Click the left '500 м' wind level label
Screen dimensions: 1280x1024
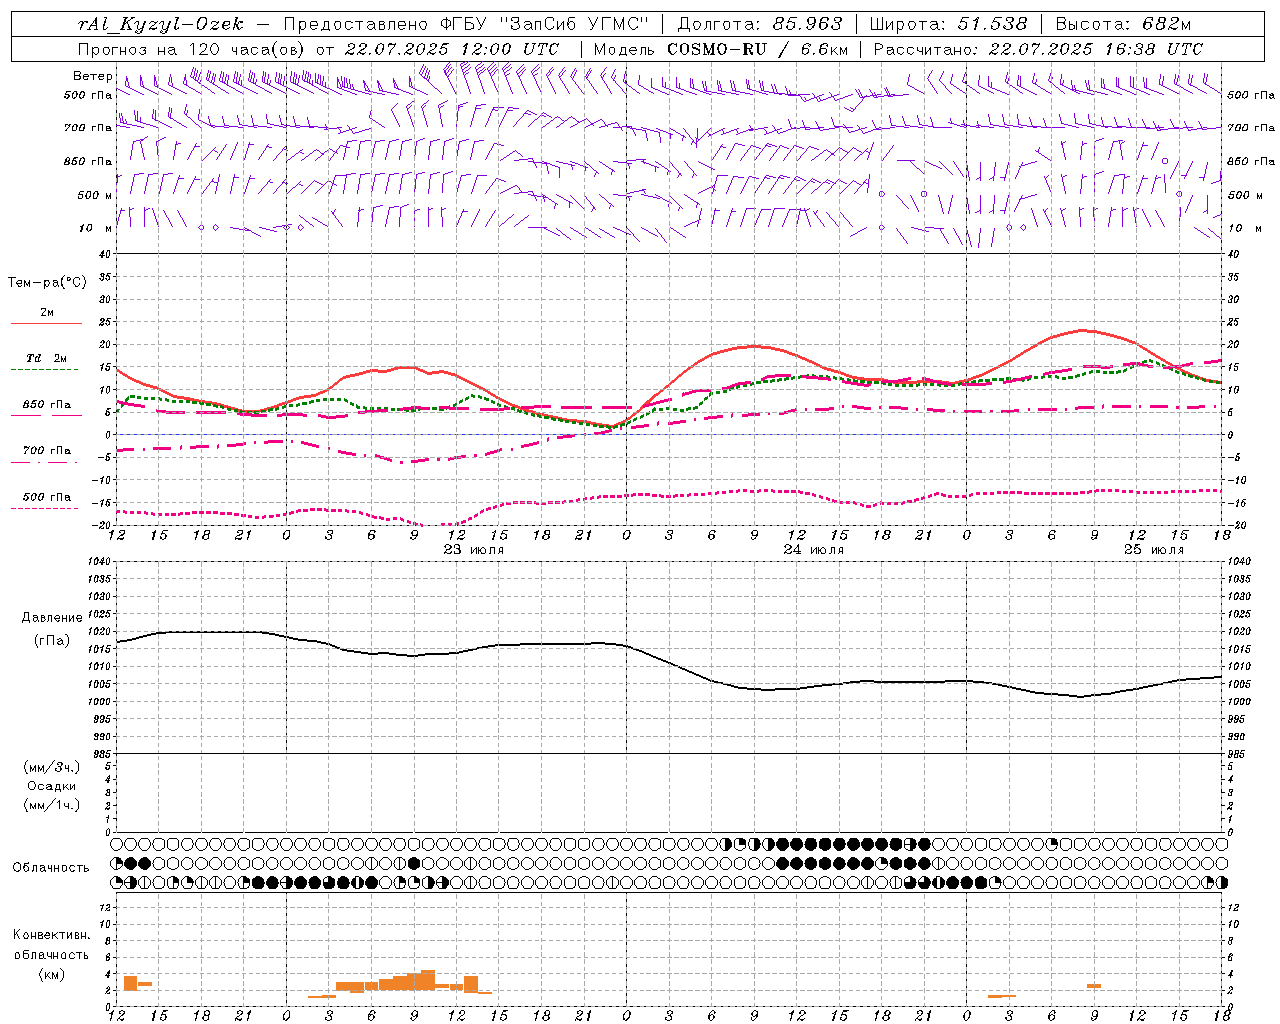(x=95, y=195)
